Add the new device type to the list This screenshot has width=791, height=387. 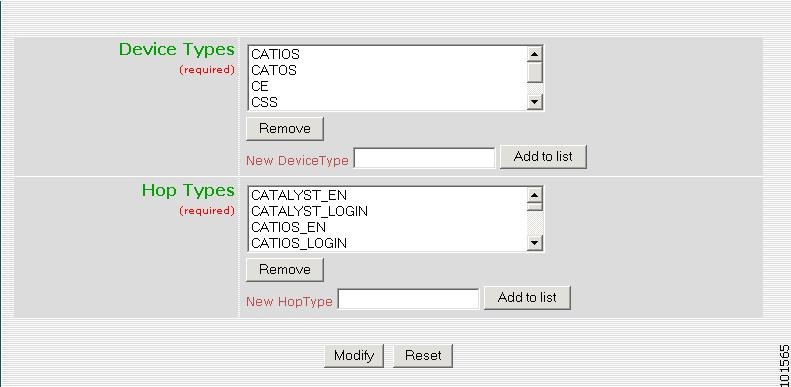[543, 157]
